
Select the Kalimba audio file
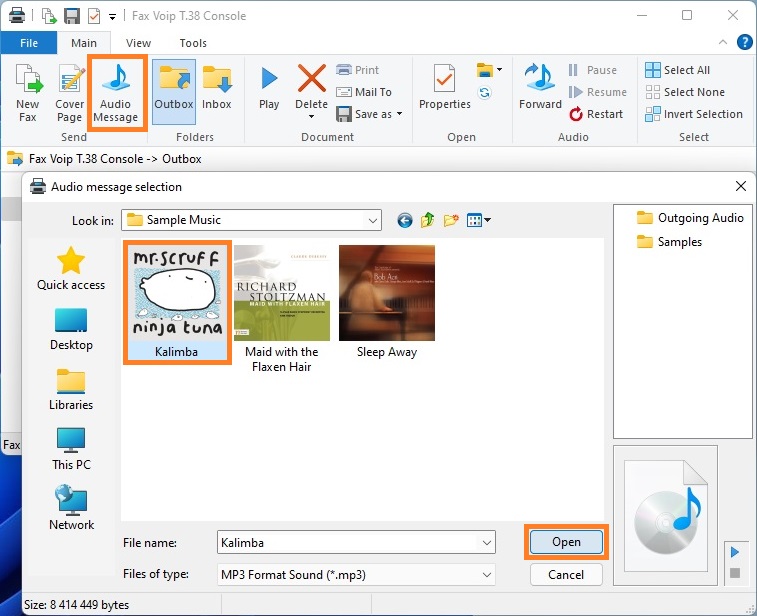[177, 302]
